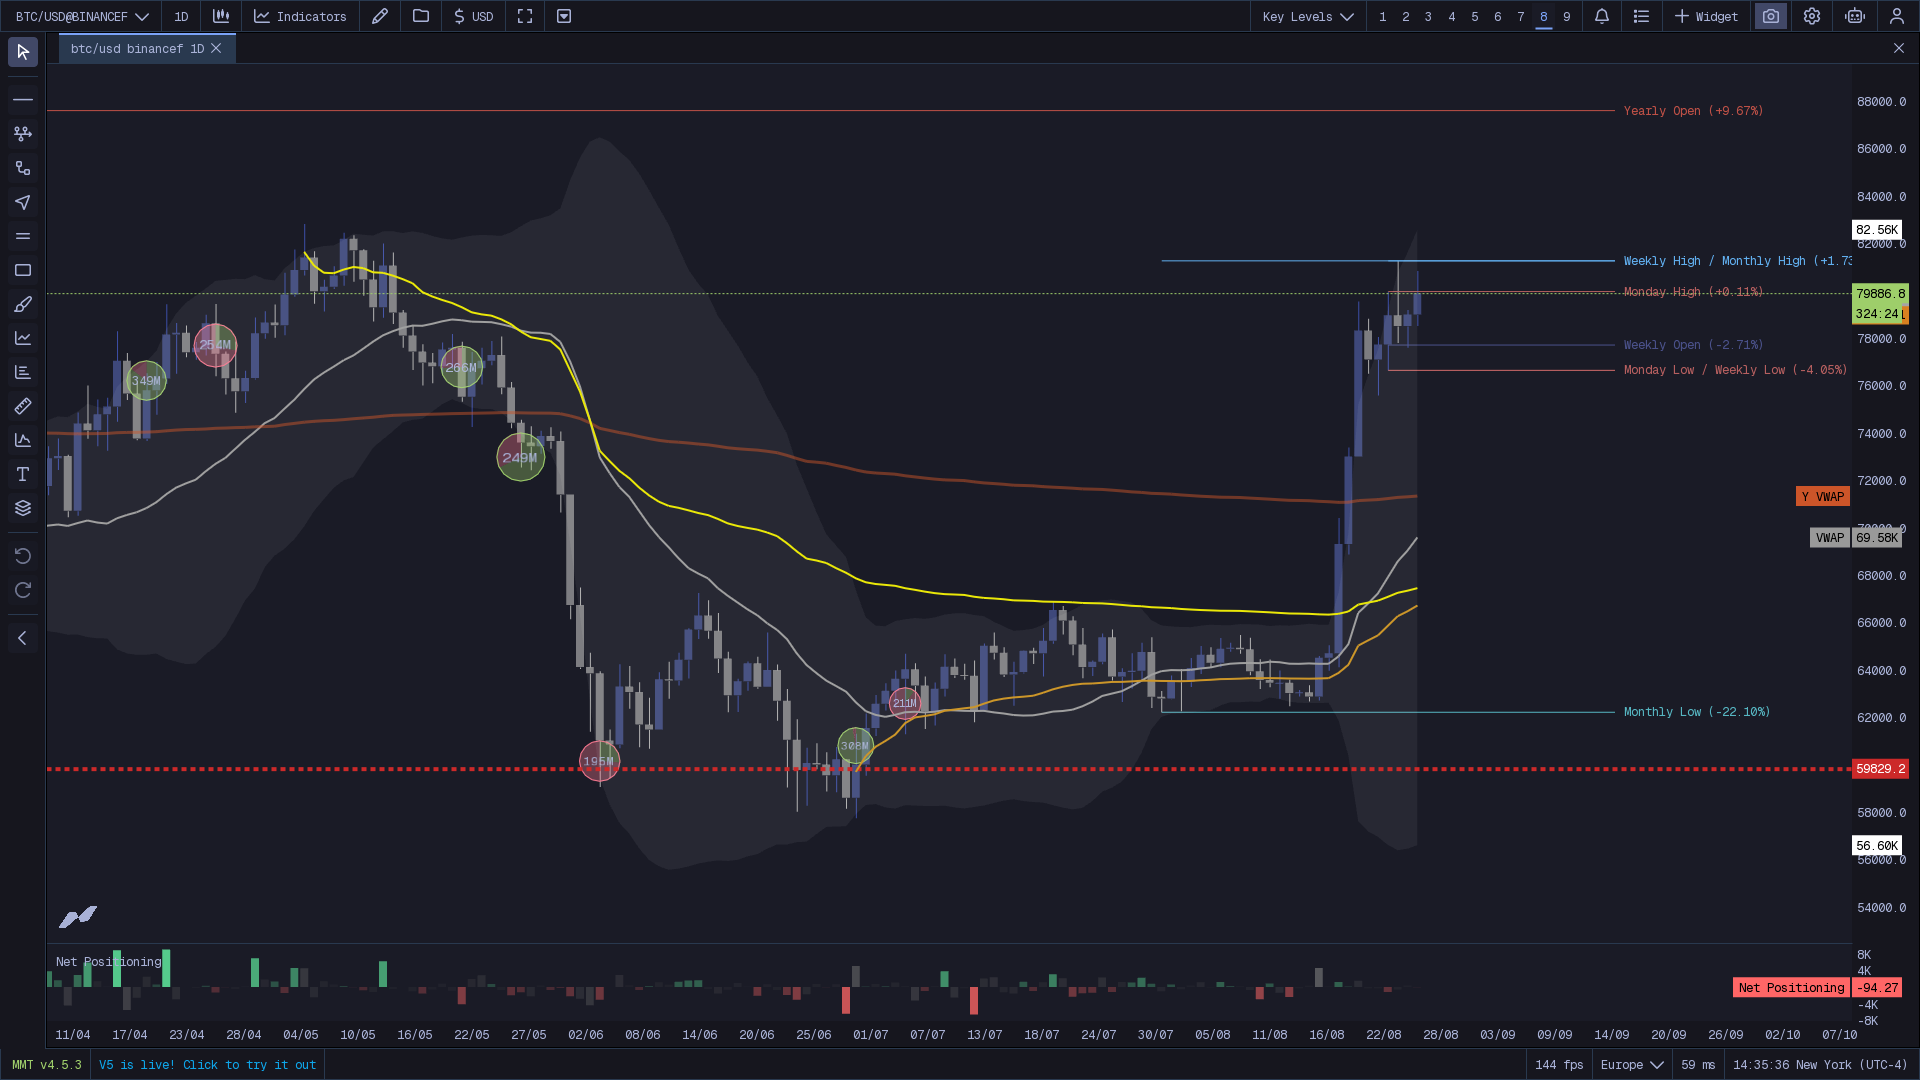The height and width of the screenshot is (1080, 1920).
Task: Click the pencil draw icon in top bar
Action: pyautogui.click(x=380, y=16)
